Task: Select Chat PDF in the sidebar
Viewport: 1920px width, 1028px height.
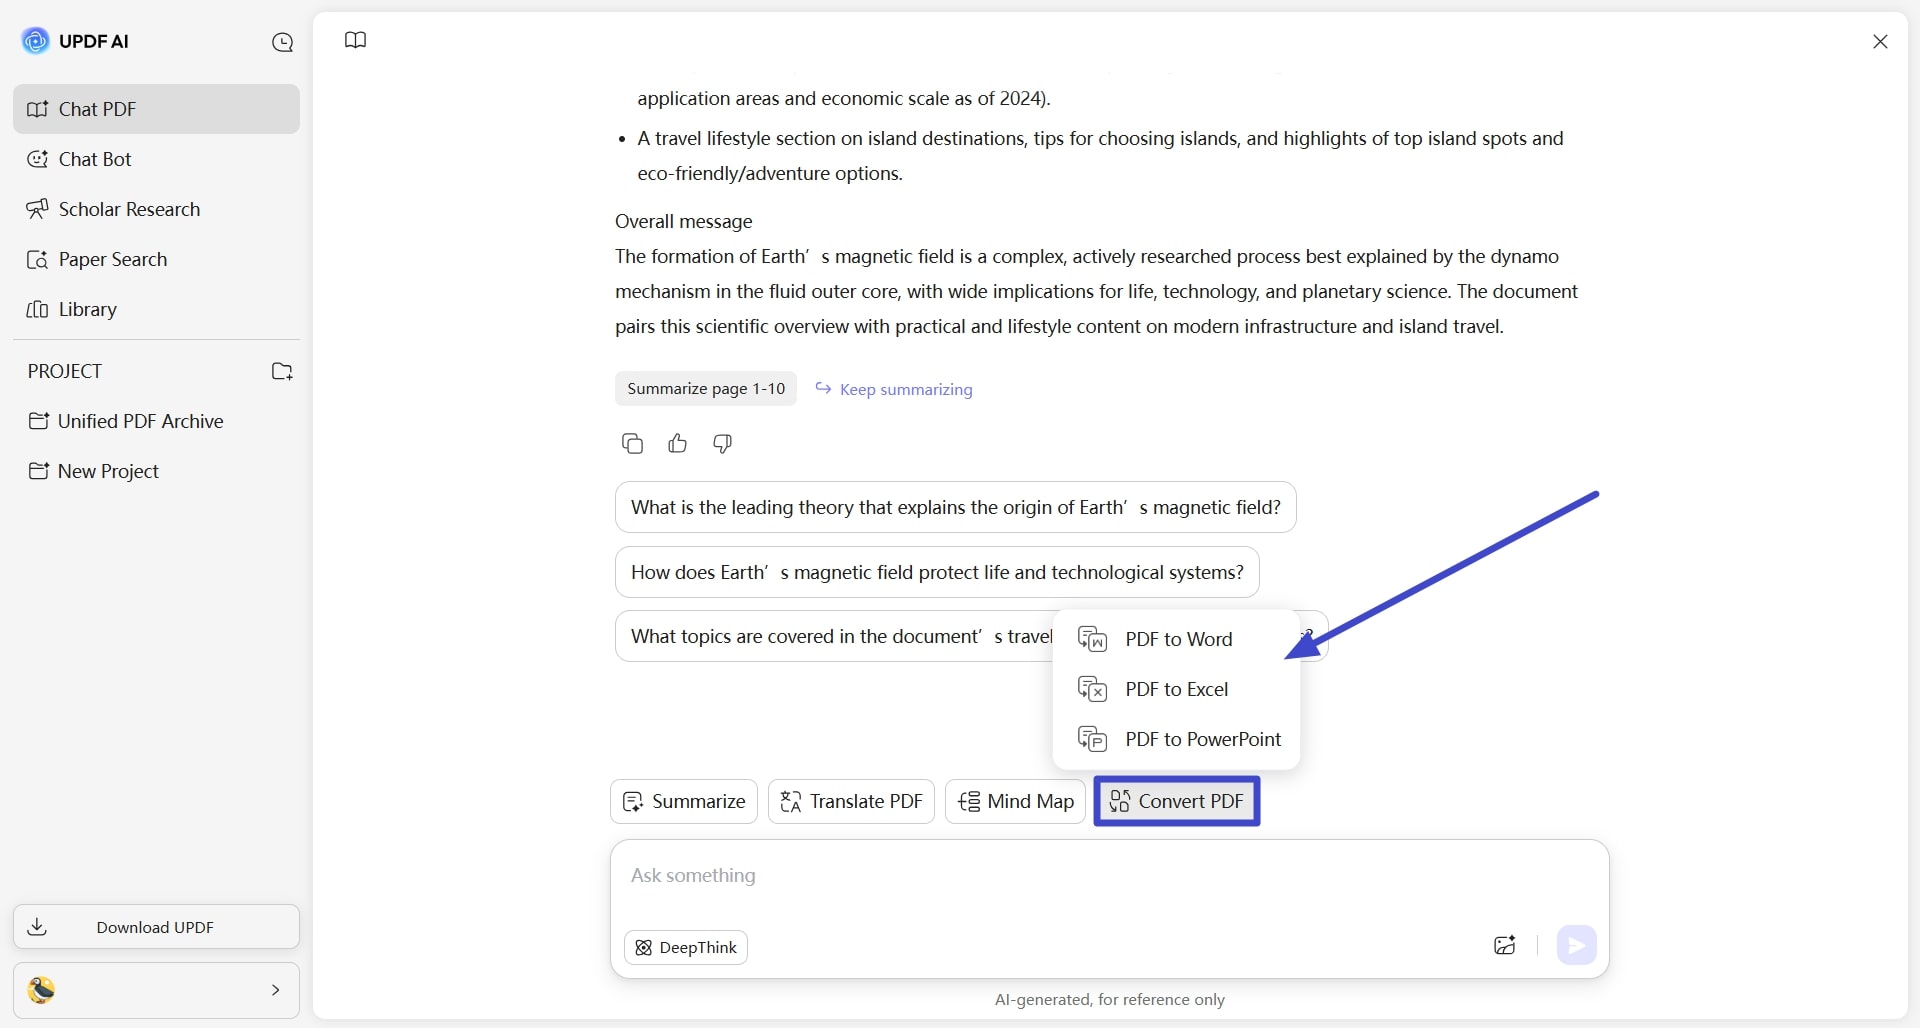Action: [97, 109]
